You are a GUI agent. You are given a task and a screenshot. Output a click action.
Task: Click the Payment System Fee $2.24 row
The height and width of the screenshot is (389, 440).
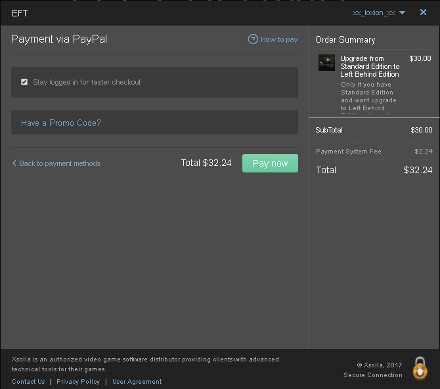(x=374, y=151)
